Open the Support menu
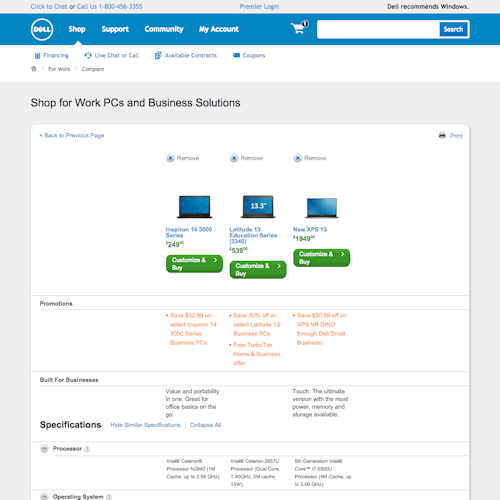This screenshot has height=500, width=500. coord(115,29)
